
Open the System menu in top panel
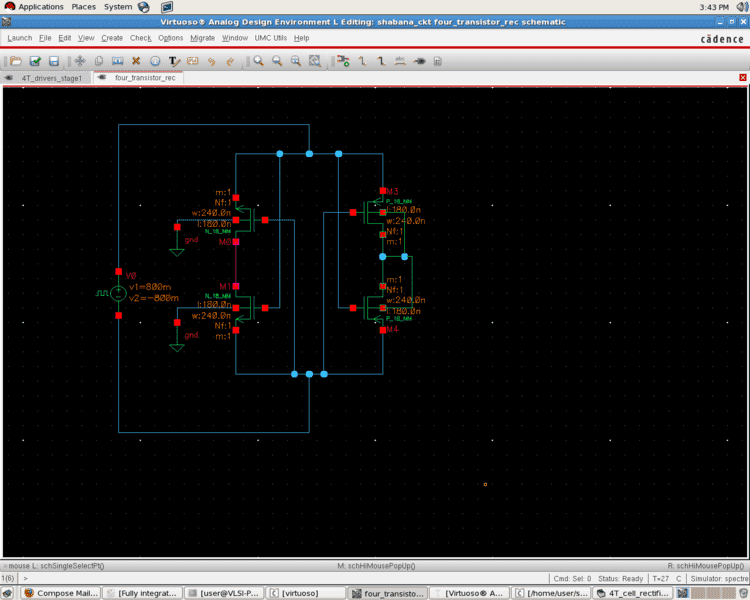117,7
